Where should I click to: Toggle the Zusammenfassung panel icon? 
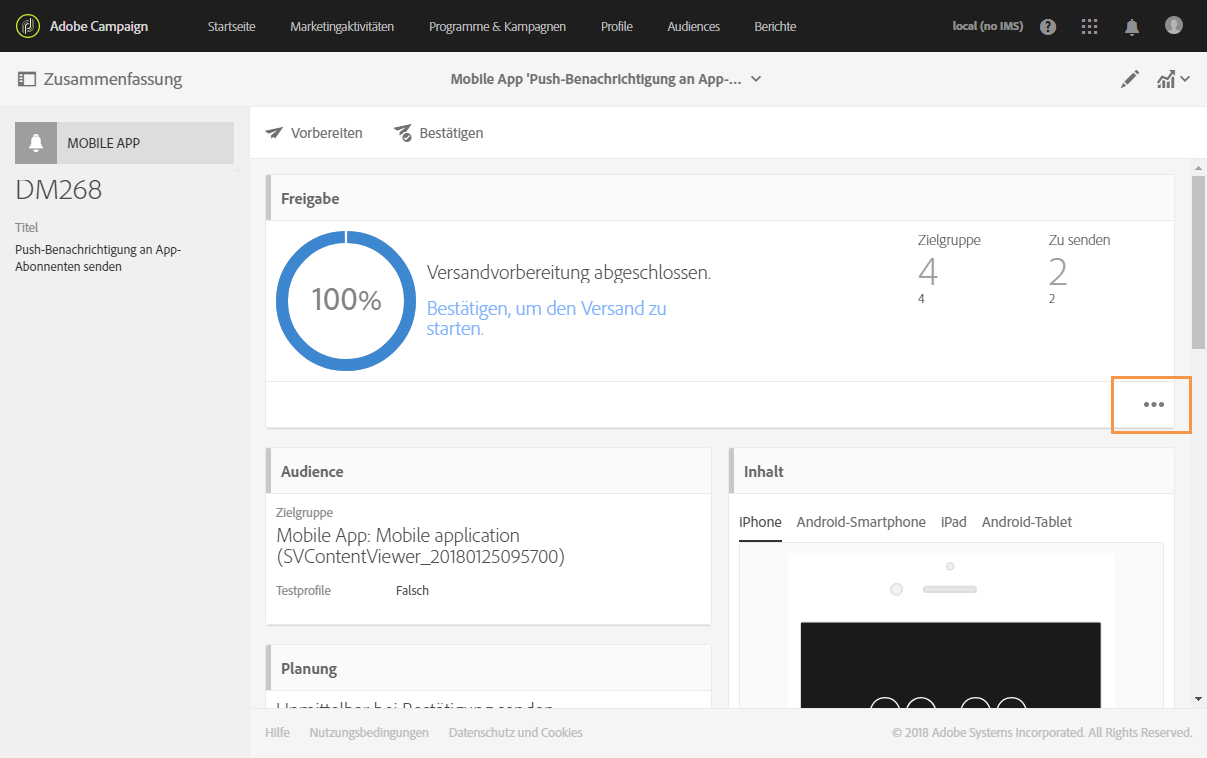click(27, 79)
